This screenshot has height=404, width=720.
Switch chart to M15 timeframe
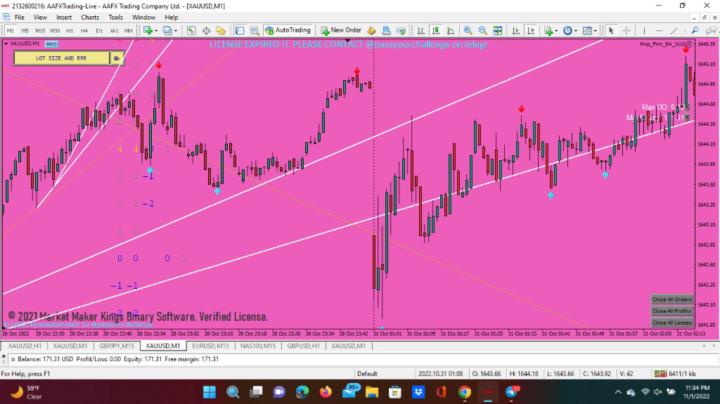click(x=40, y=31)
